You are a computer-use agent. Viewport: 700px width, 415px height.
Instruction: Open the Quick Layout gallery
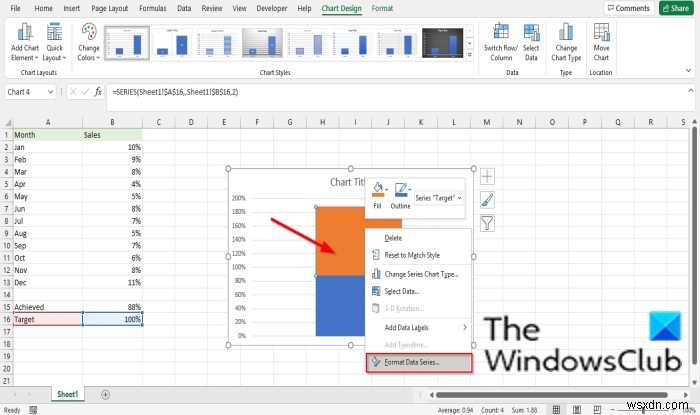pos(54,42)
